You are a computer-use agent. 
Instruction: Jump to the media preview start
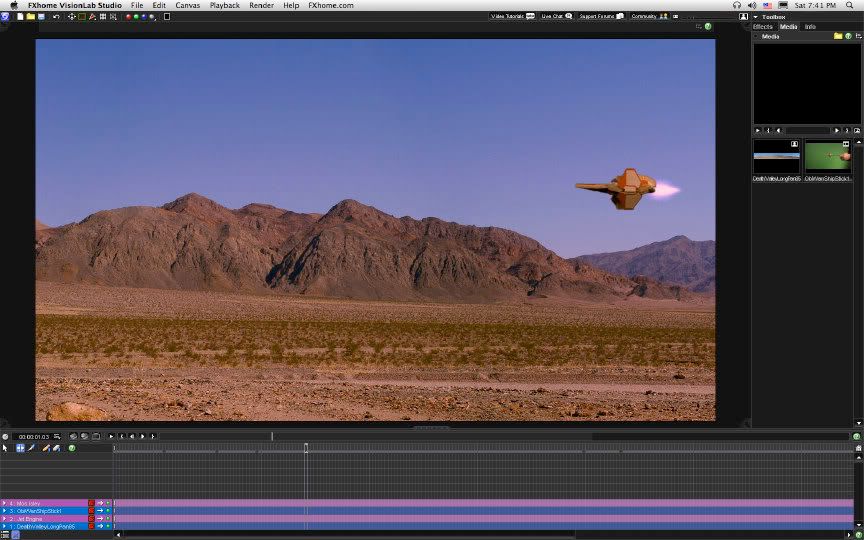point(768,131)
